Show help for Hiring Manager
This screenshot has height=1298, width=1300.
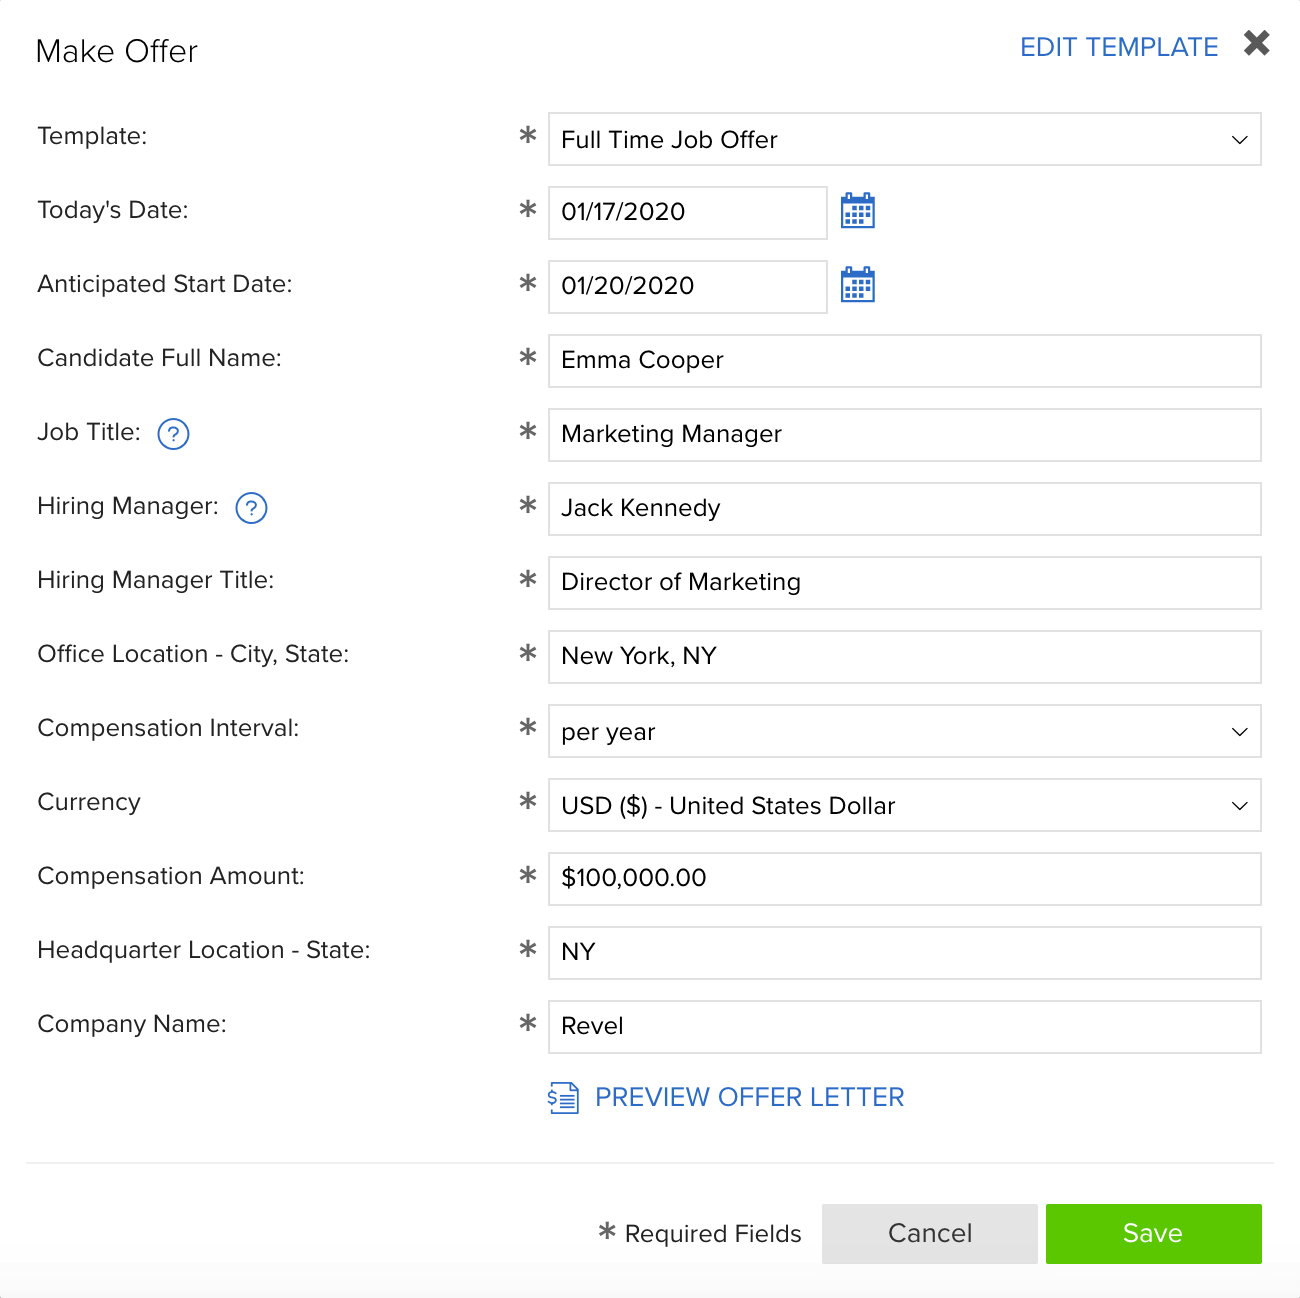(x=251, y=508)
